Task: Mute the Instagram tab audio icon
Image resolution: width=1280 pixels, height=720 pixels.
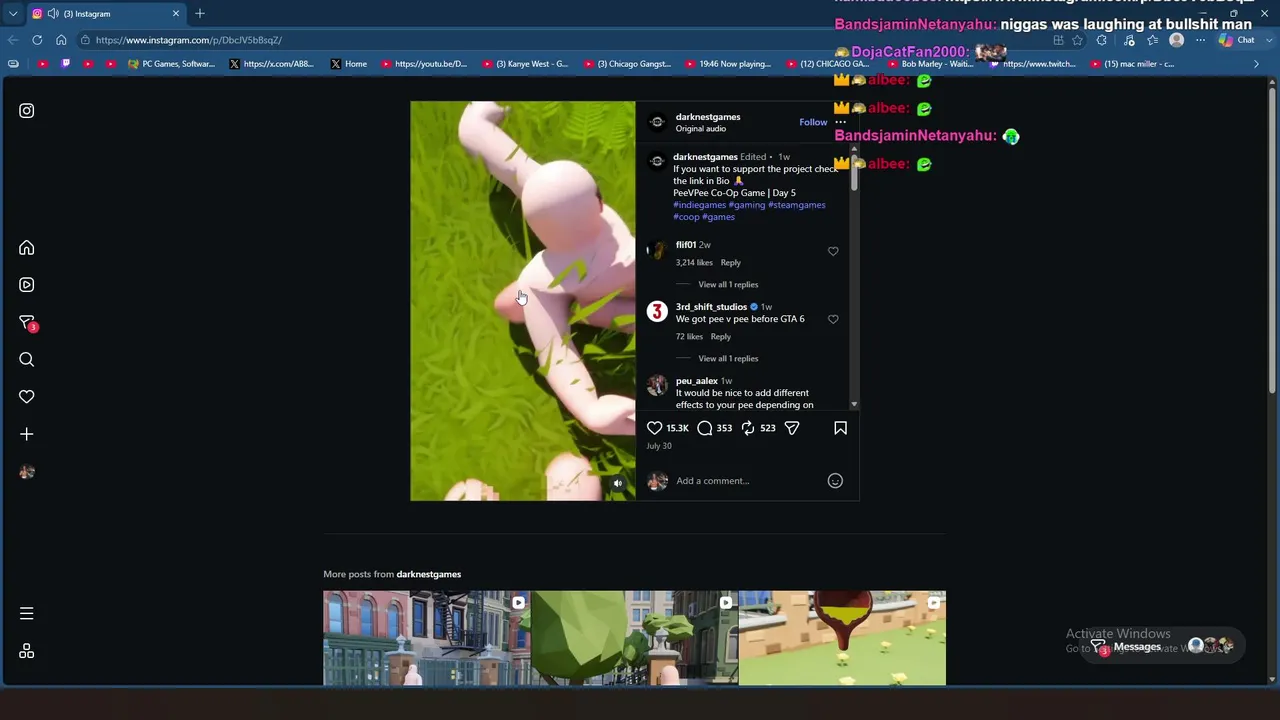Action: pos(52,14)
